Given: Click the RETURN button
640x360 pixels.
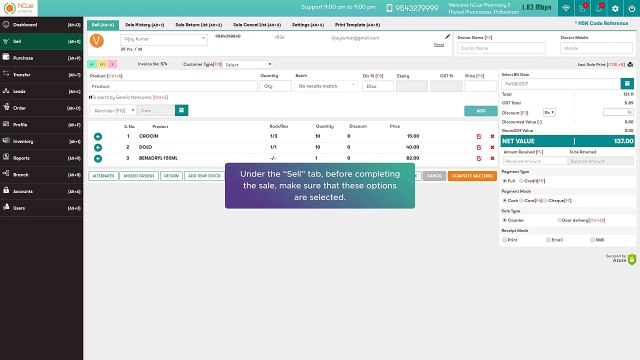Looking at the screenshot, I should click(x=171, y=176).
